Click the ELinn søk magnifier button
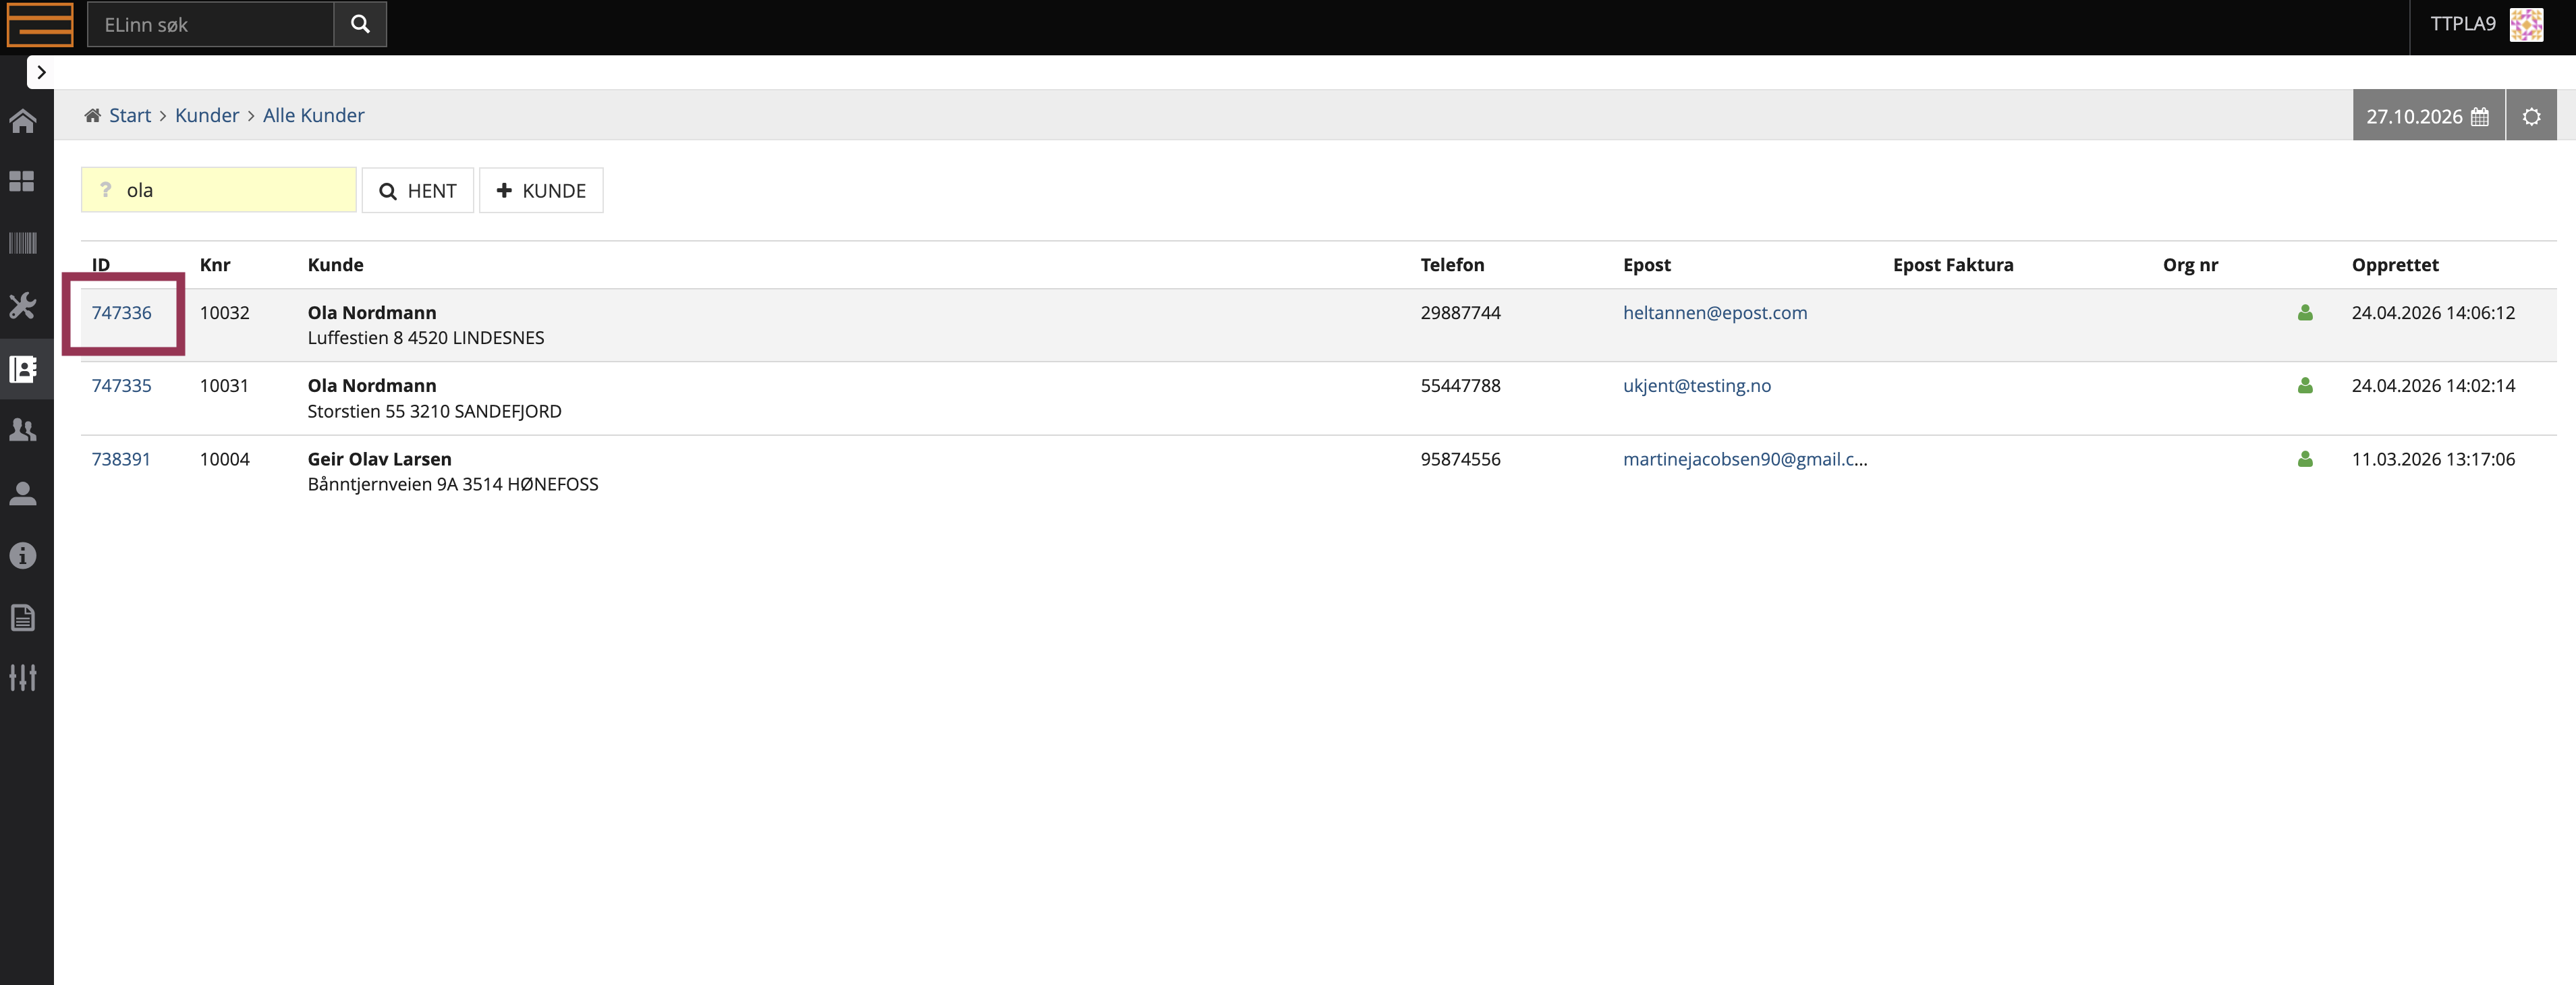The width and height of the screenshot is (2576, 985). [360, 24]
